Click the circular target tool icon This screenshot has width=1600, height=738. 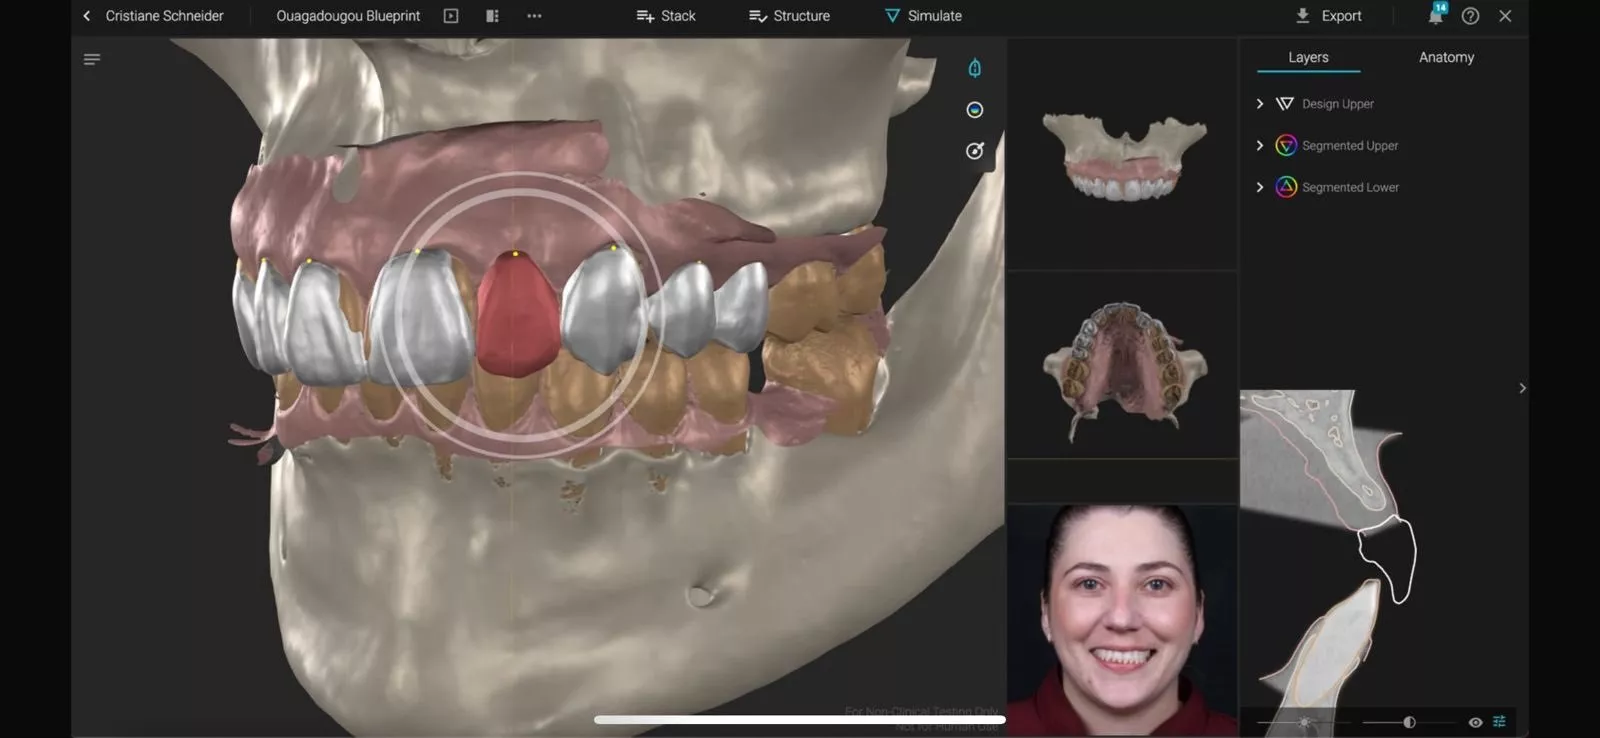point(974,151)
